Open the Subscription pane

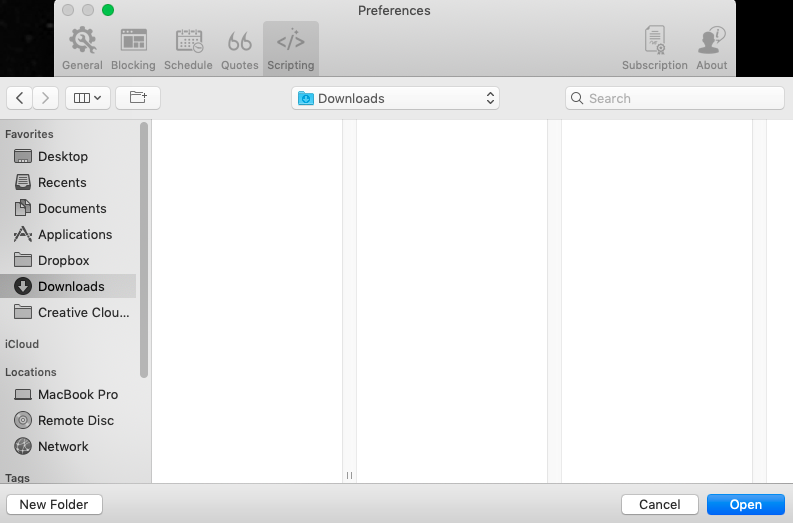tap(654, 49)
